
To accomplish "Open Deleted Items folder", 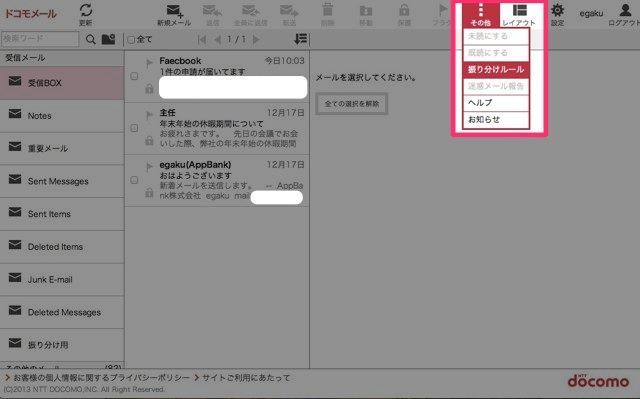I will pyautogui.click(x=62, y=247).
